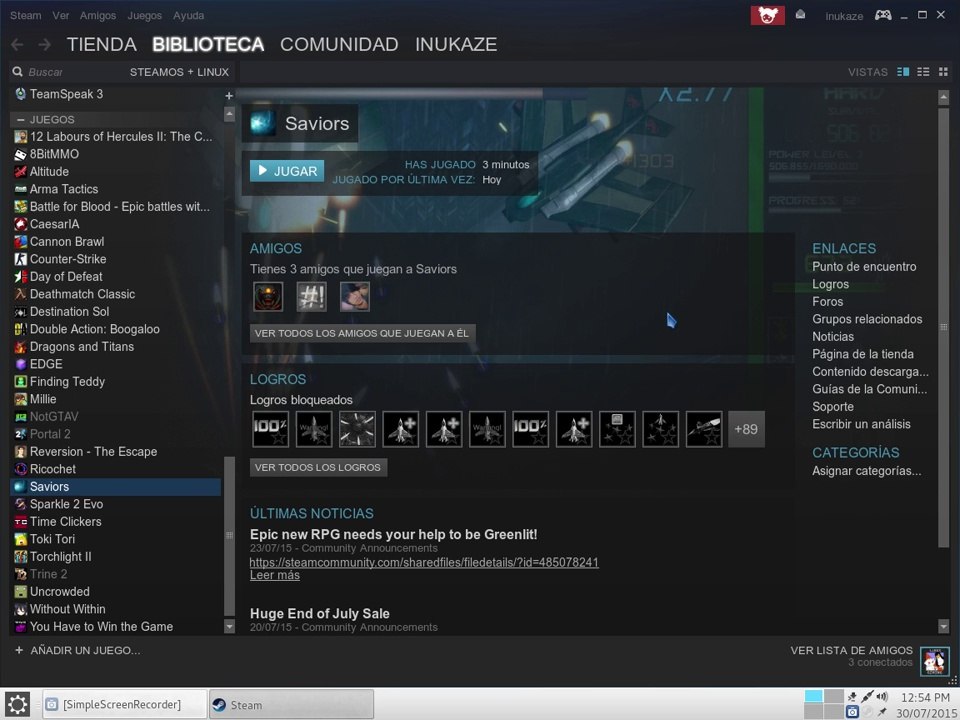The image size is (960, 720).
Task: Open the Ver menu
Action: [61, 15]
